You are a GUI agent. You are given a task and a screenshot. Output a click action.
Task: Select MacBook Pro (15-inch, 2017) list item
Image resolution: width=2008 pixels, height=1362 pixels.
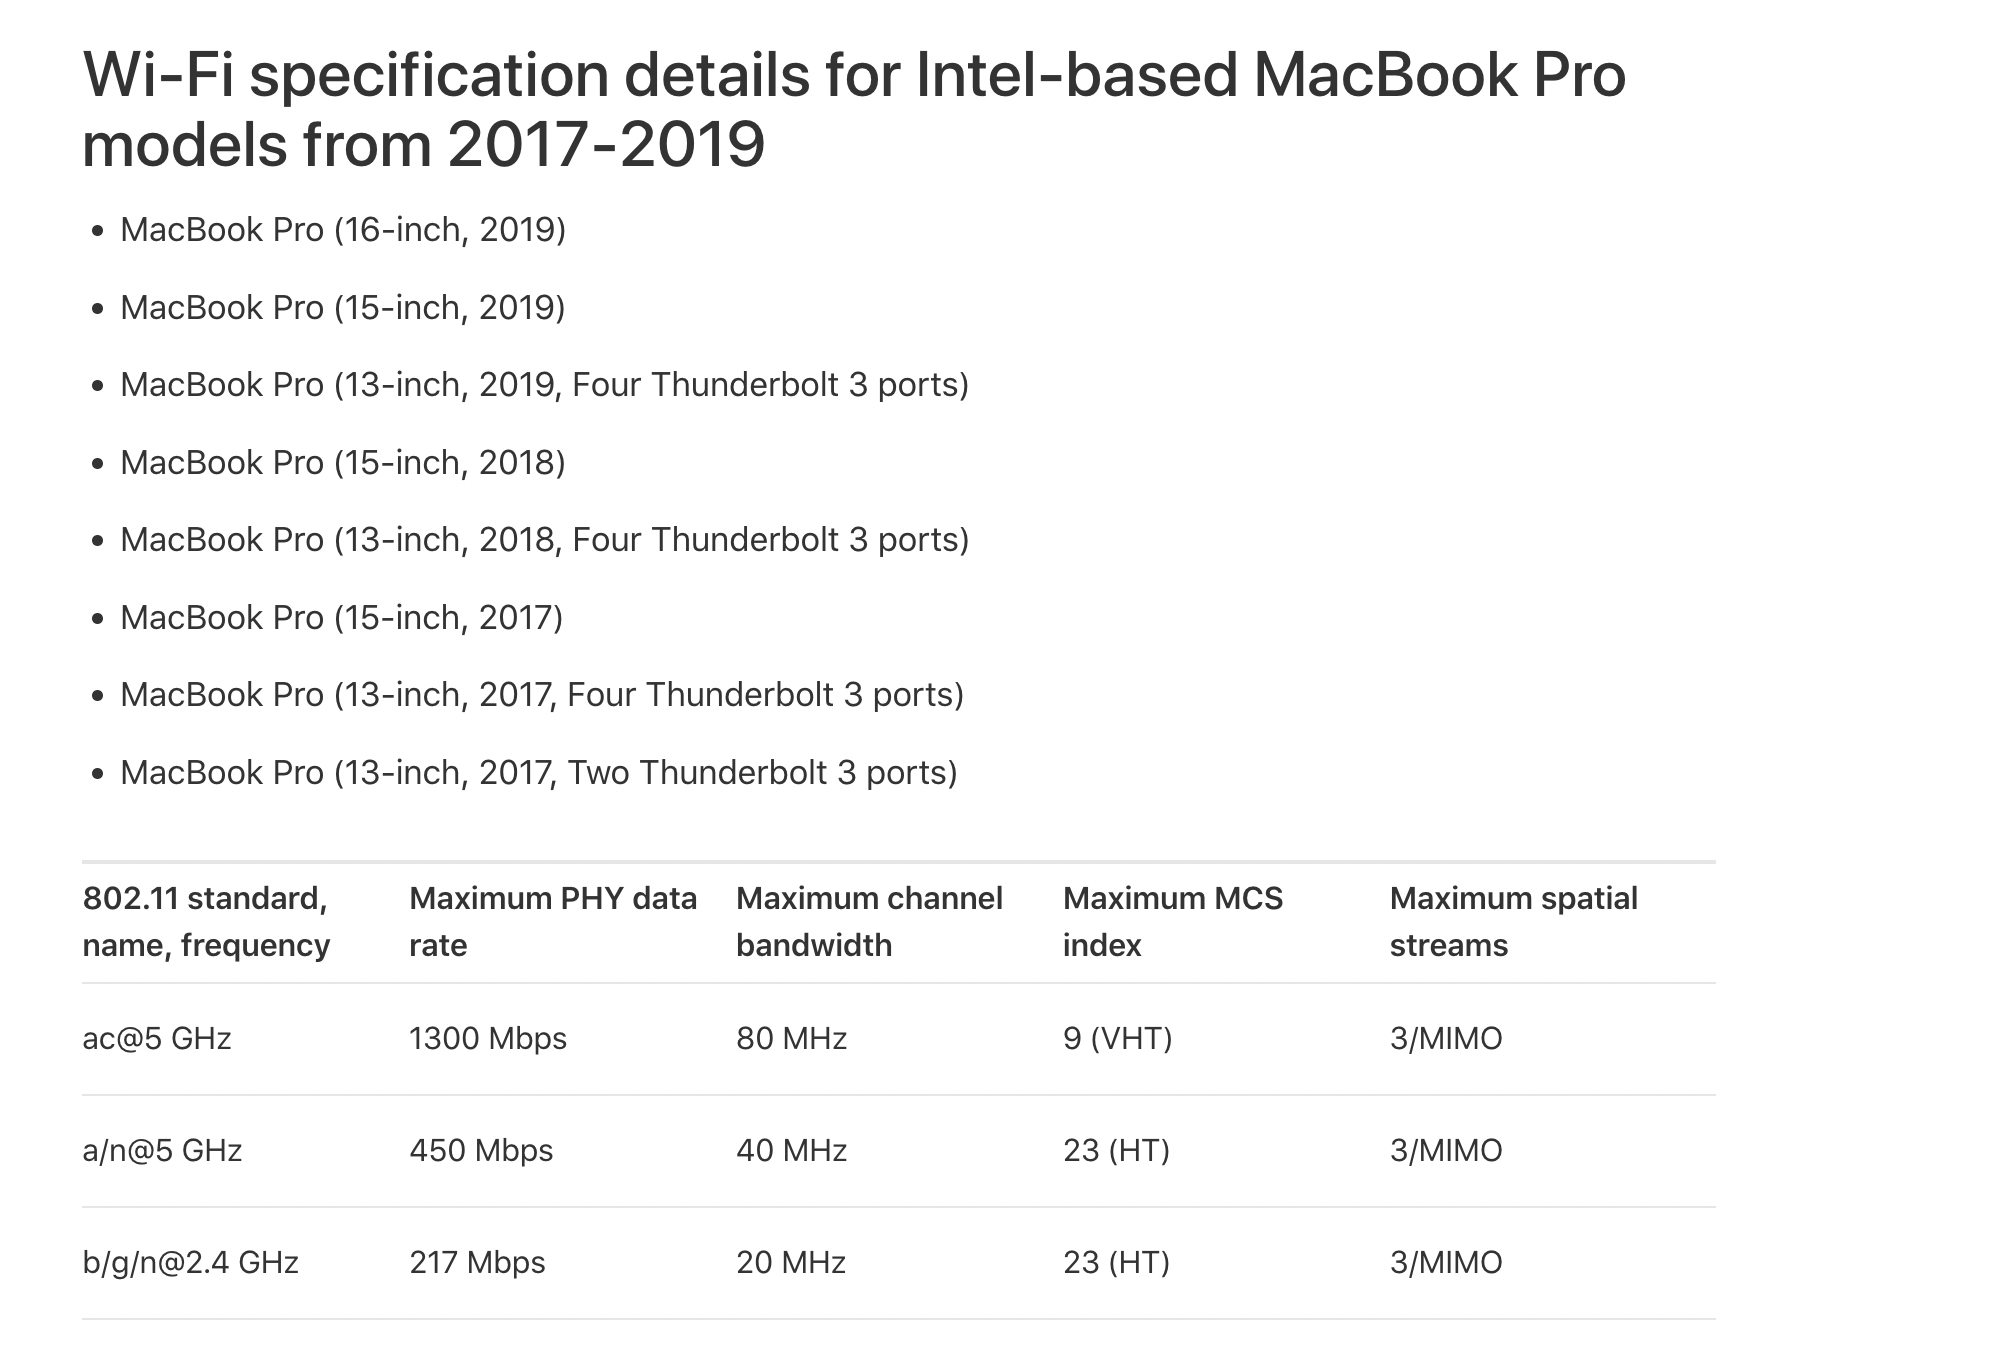pos(342,617)
